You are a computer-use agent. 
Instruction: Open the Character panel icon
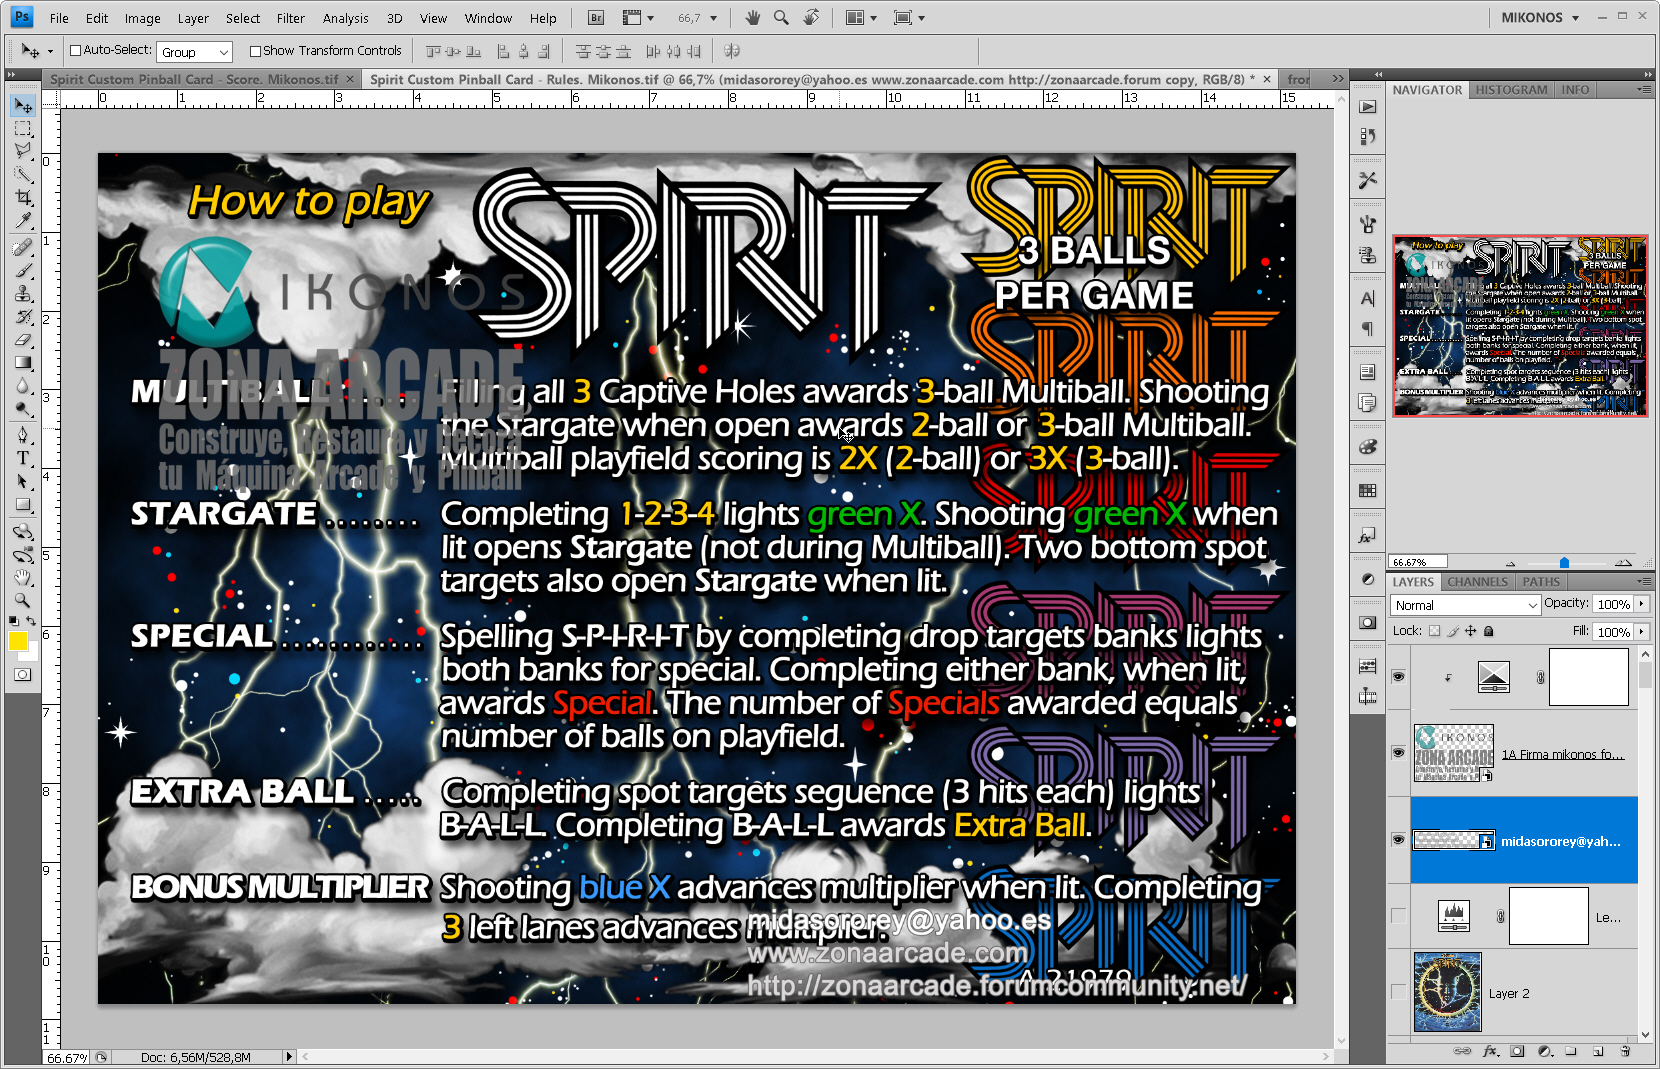[1368, 298]
